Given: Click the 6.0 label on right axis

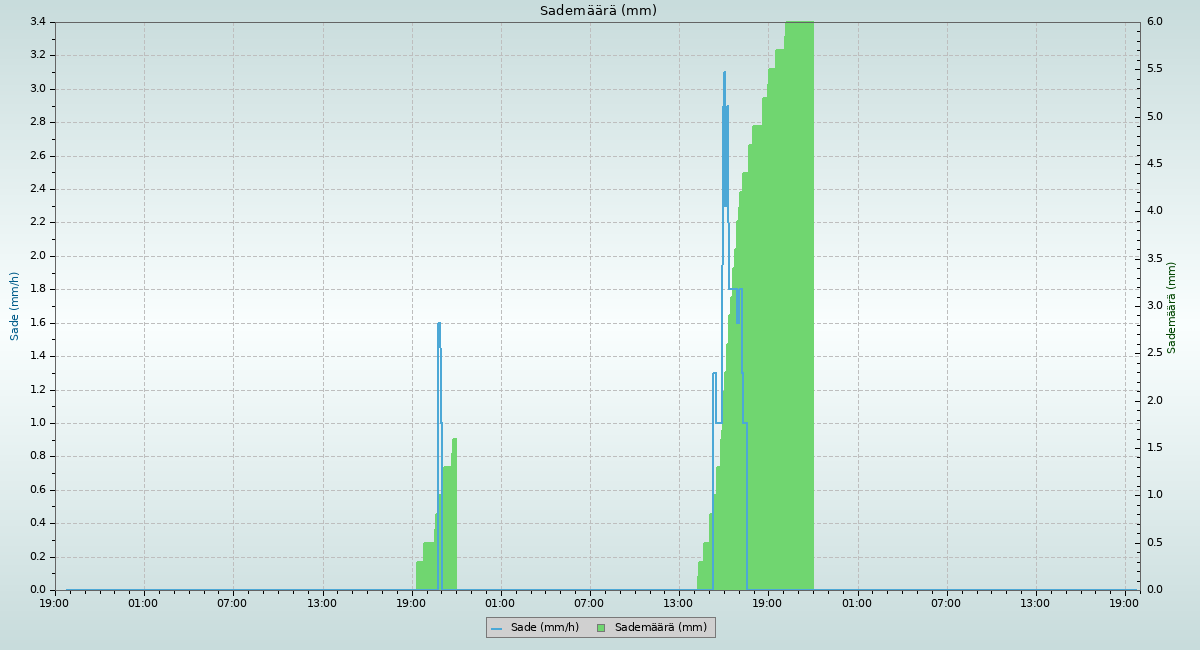Looking at the screenshot, I should [1154, 22].
